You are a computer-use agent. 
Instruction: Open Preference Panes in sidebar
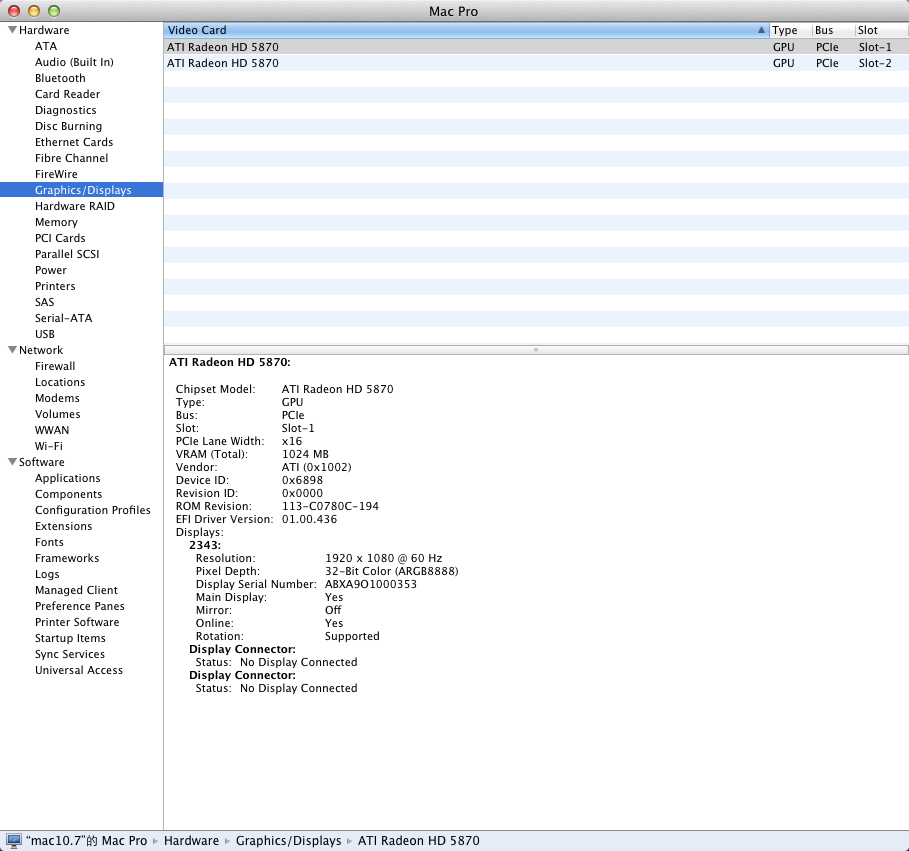pos(79,606)
